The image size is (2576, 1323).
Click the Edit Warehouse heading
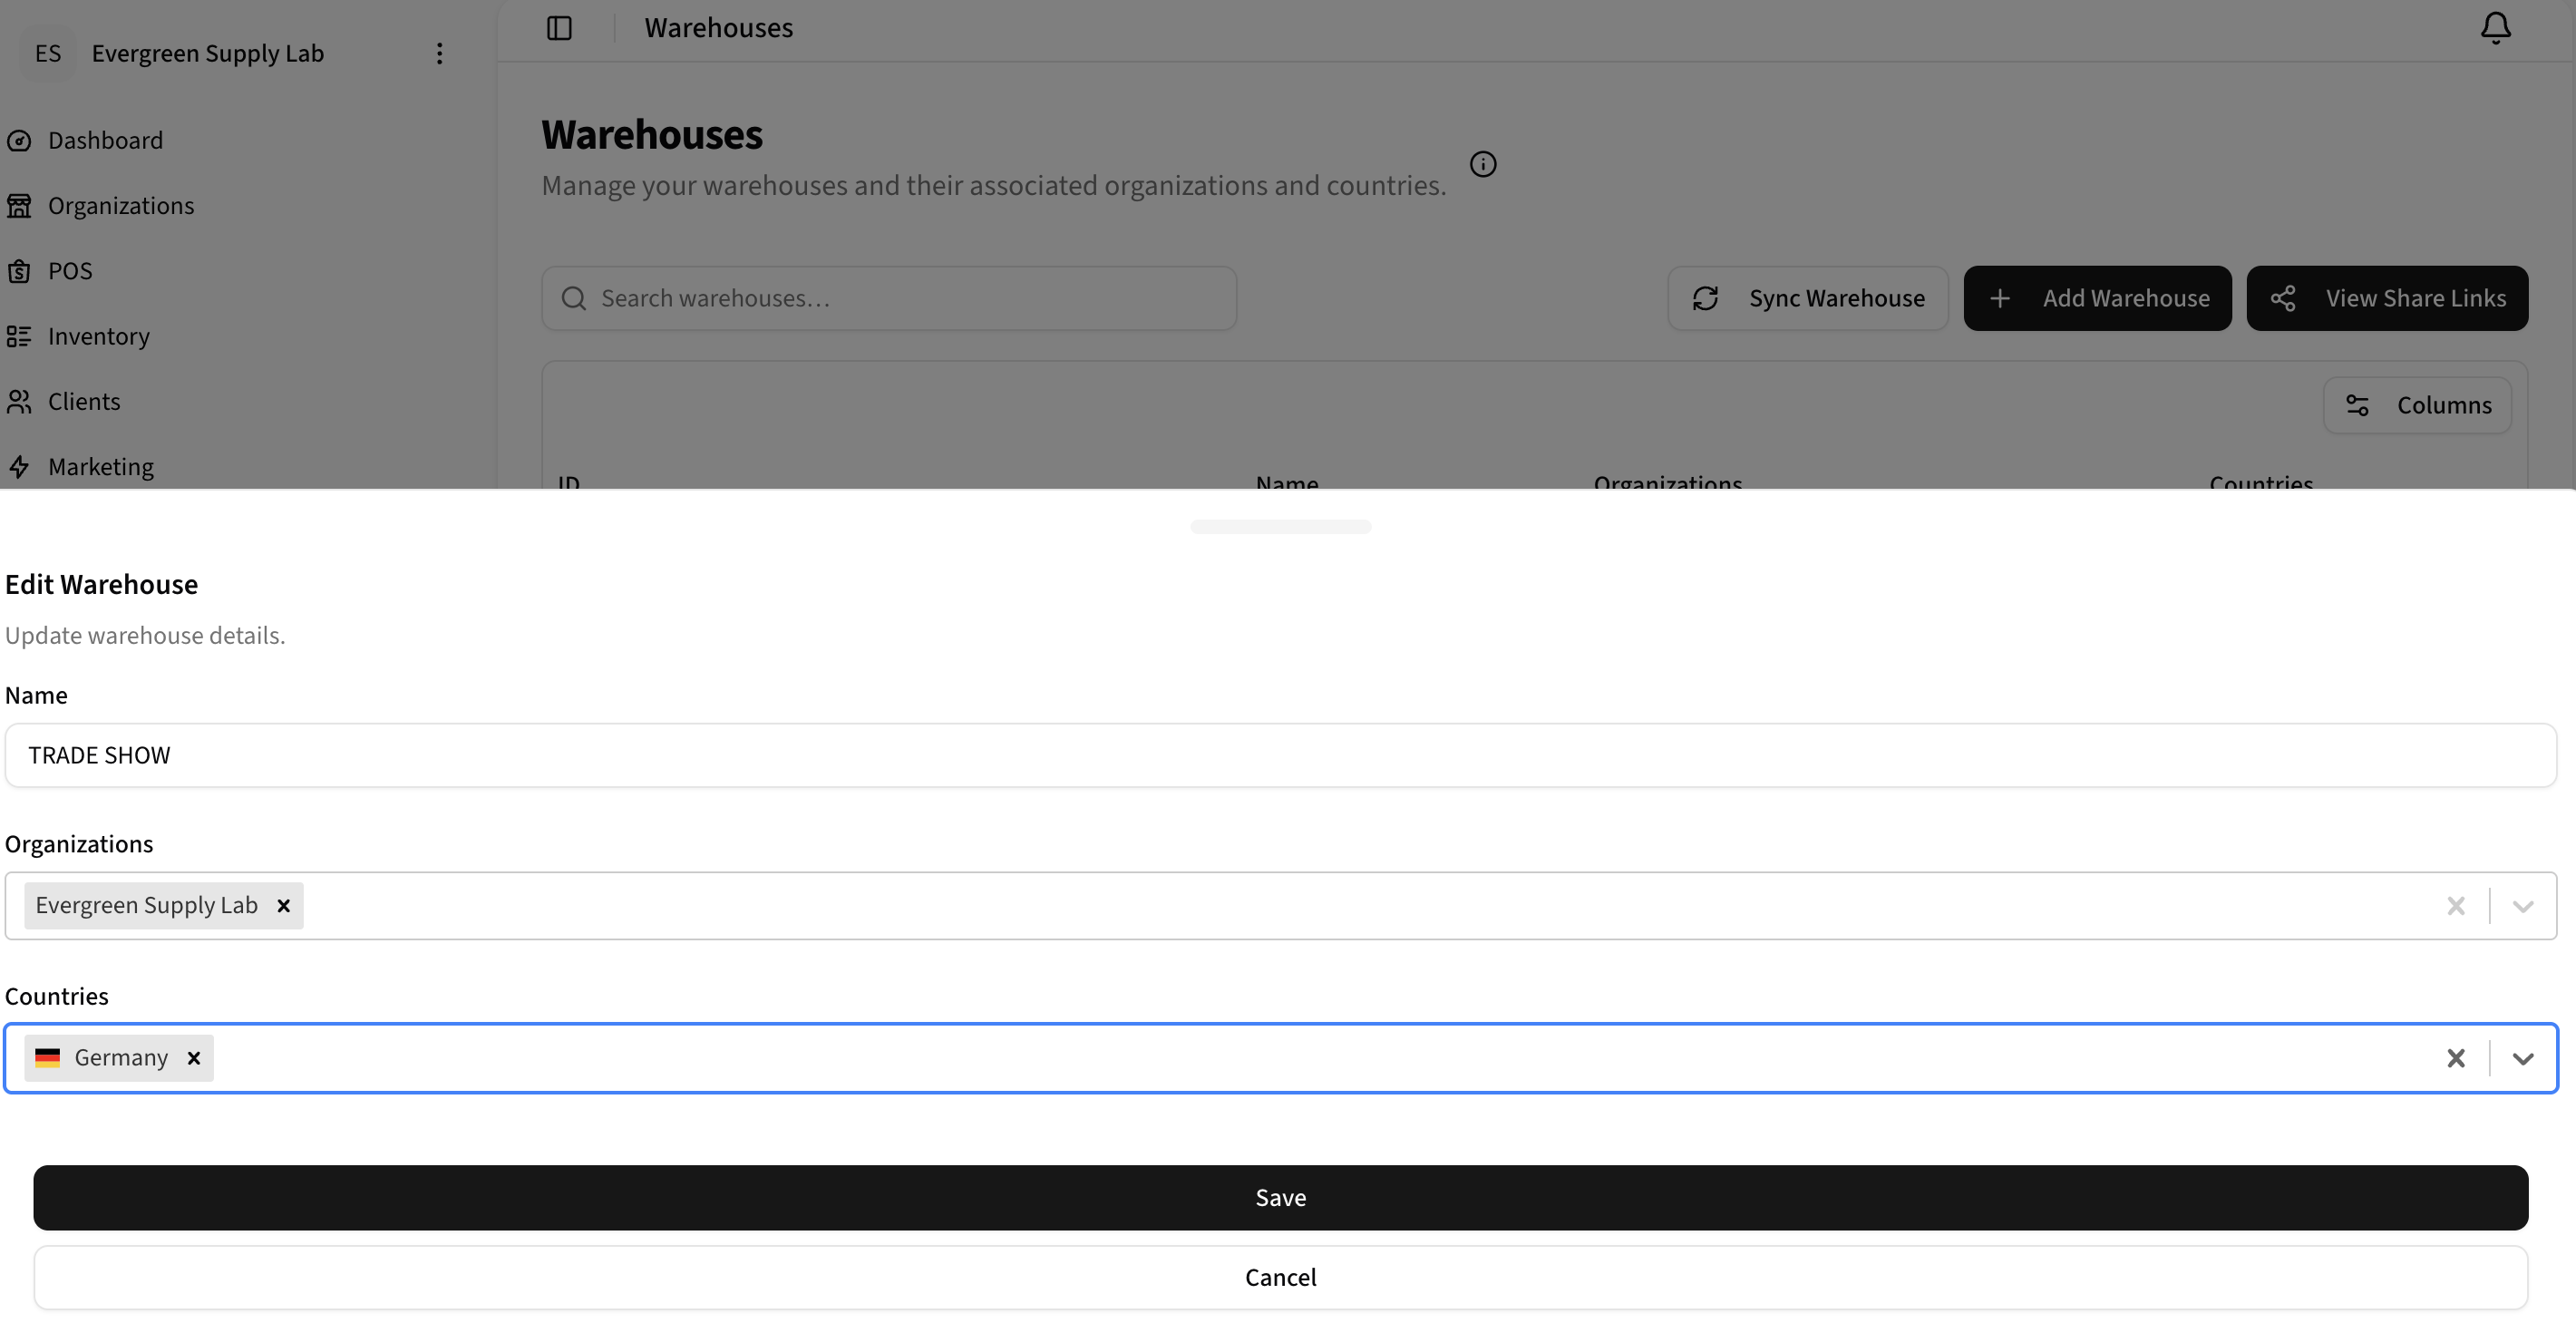pos(101,584)
